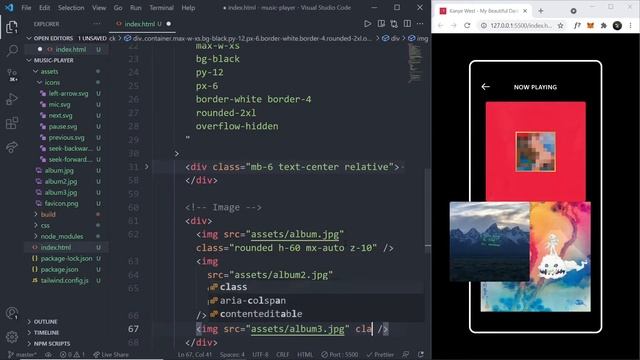Bookmark this page with the star icon
Image resolution: width=640 pixels, height=360 pixels.
[560, 25]
